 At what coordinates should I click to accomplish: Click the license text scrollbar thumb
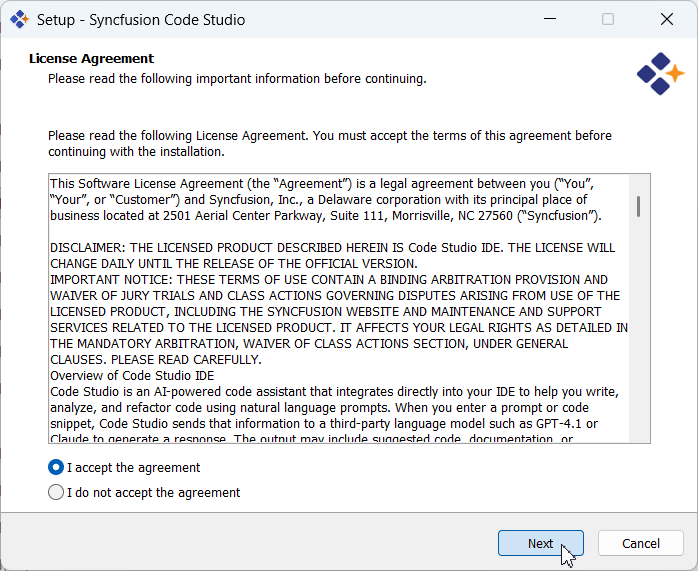[x=638, y=207]
